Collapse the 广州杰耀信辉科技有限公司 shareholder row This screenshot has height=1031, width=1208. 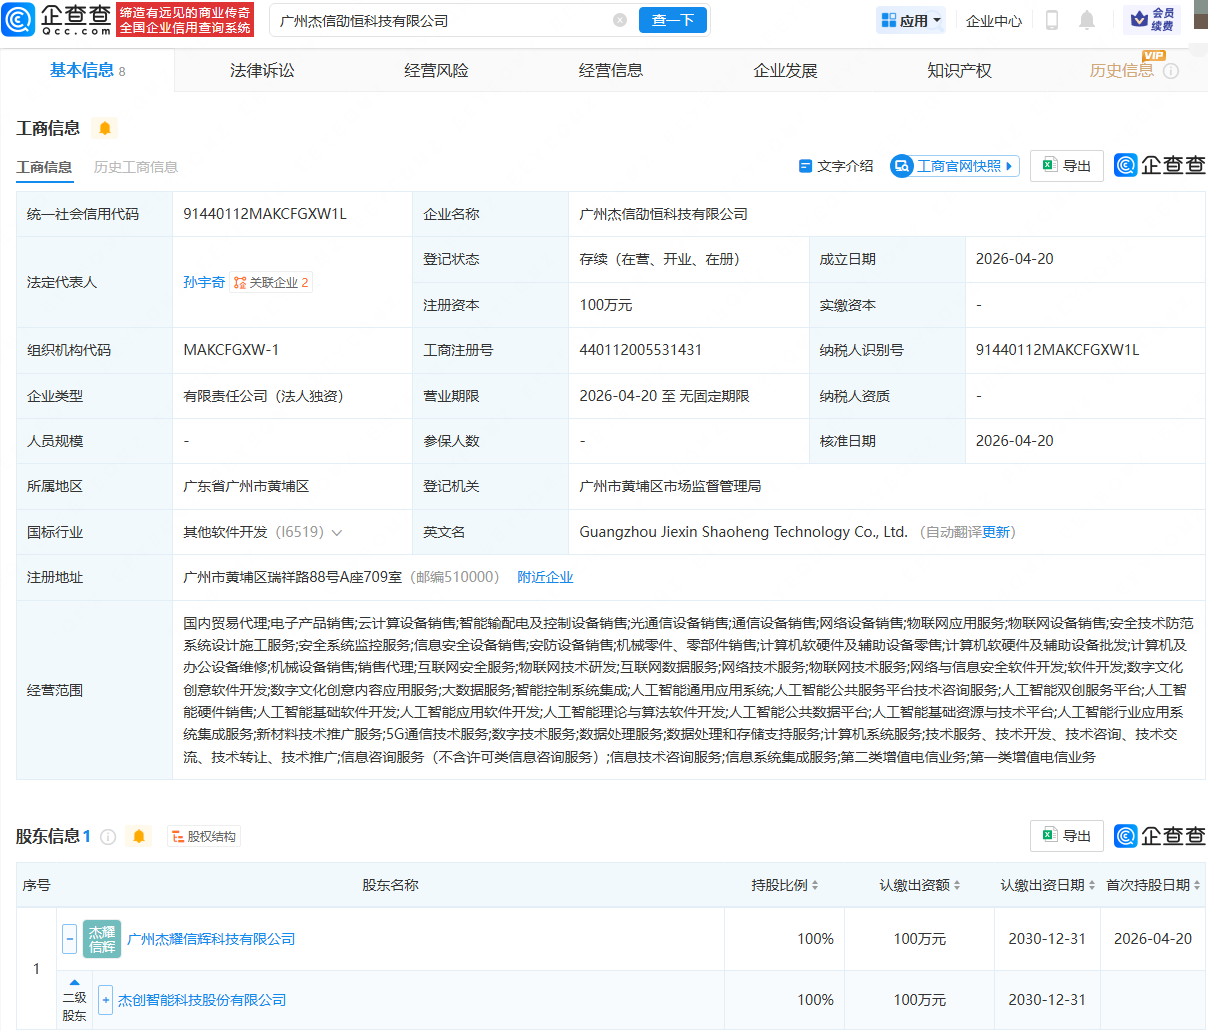(70, 939)
